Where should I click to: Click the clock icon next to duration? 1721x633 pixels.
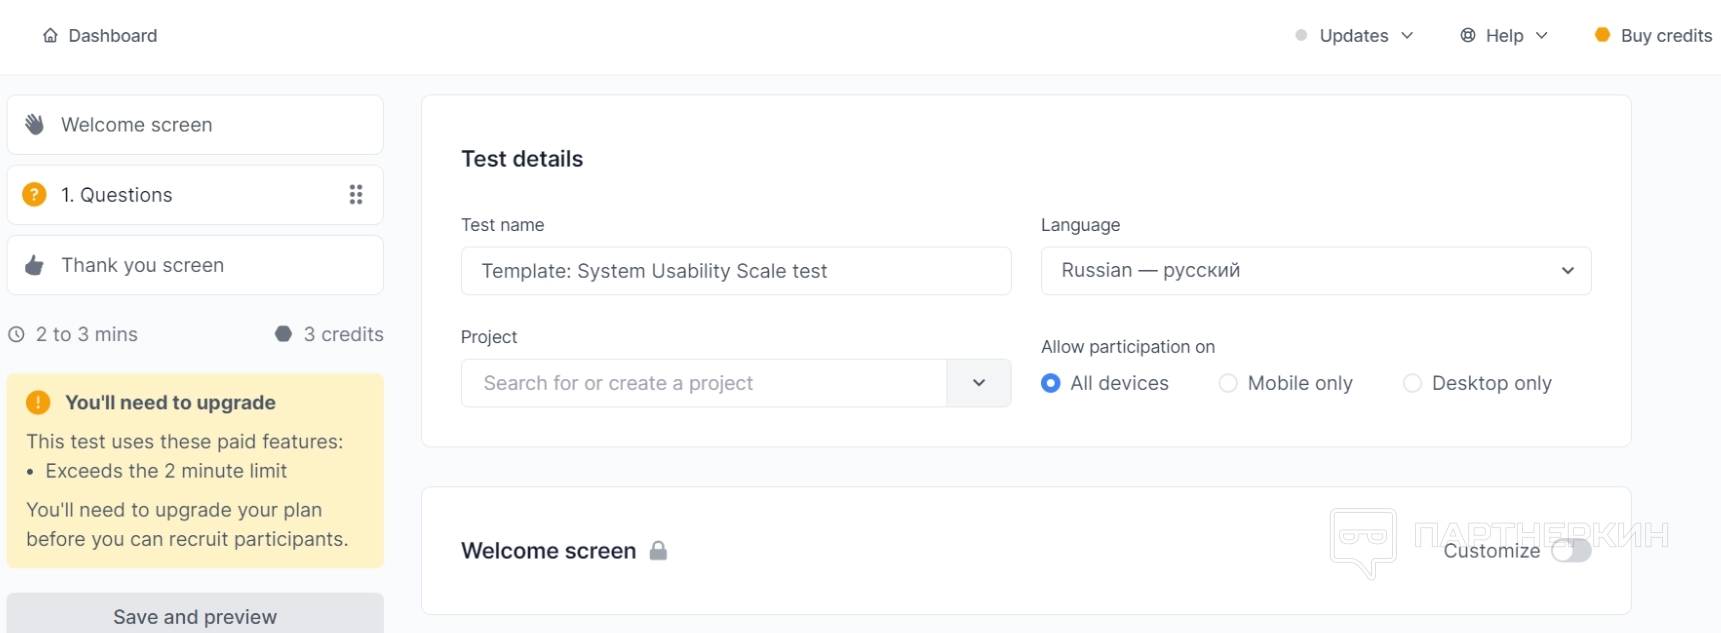(16, 335)
